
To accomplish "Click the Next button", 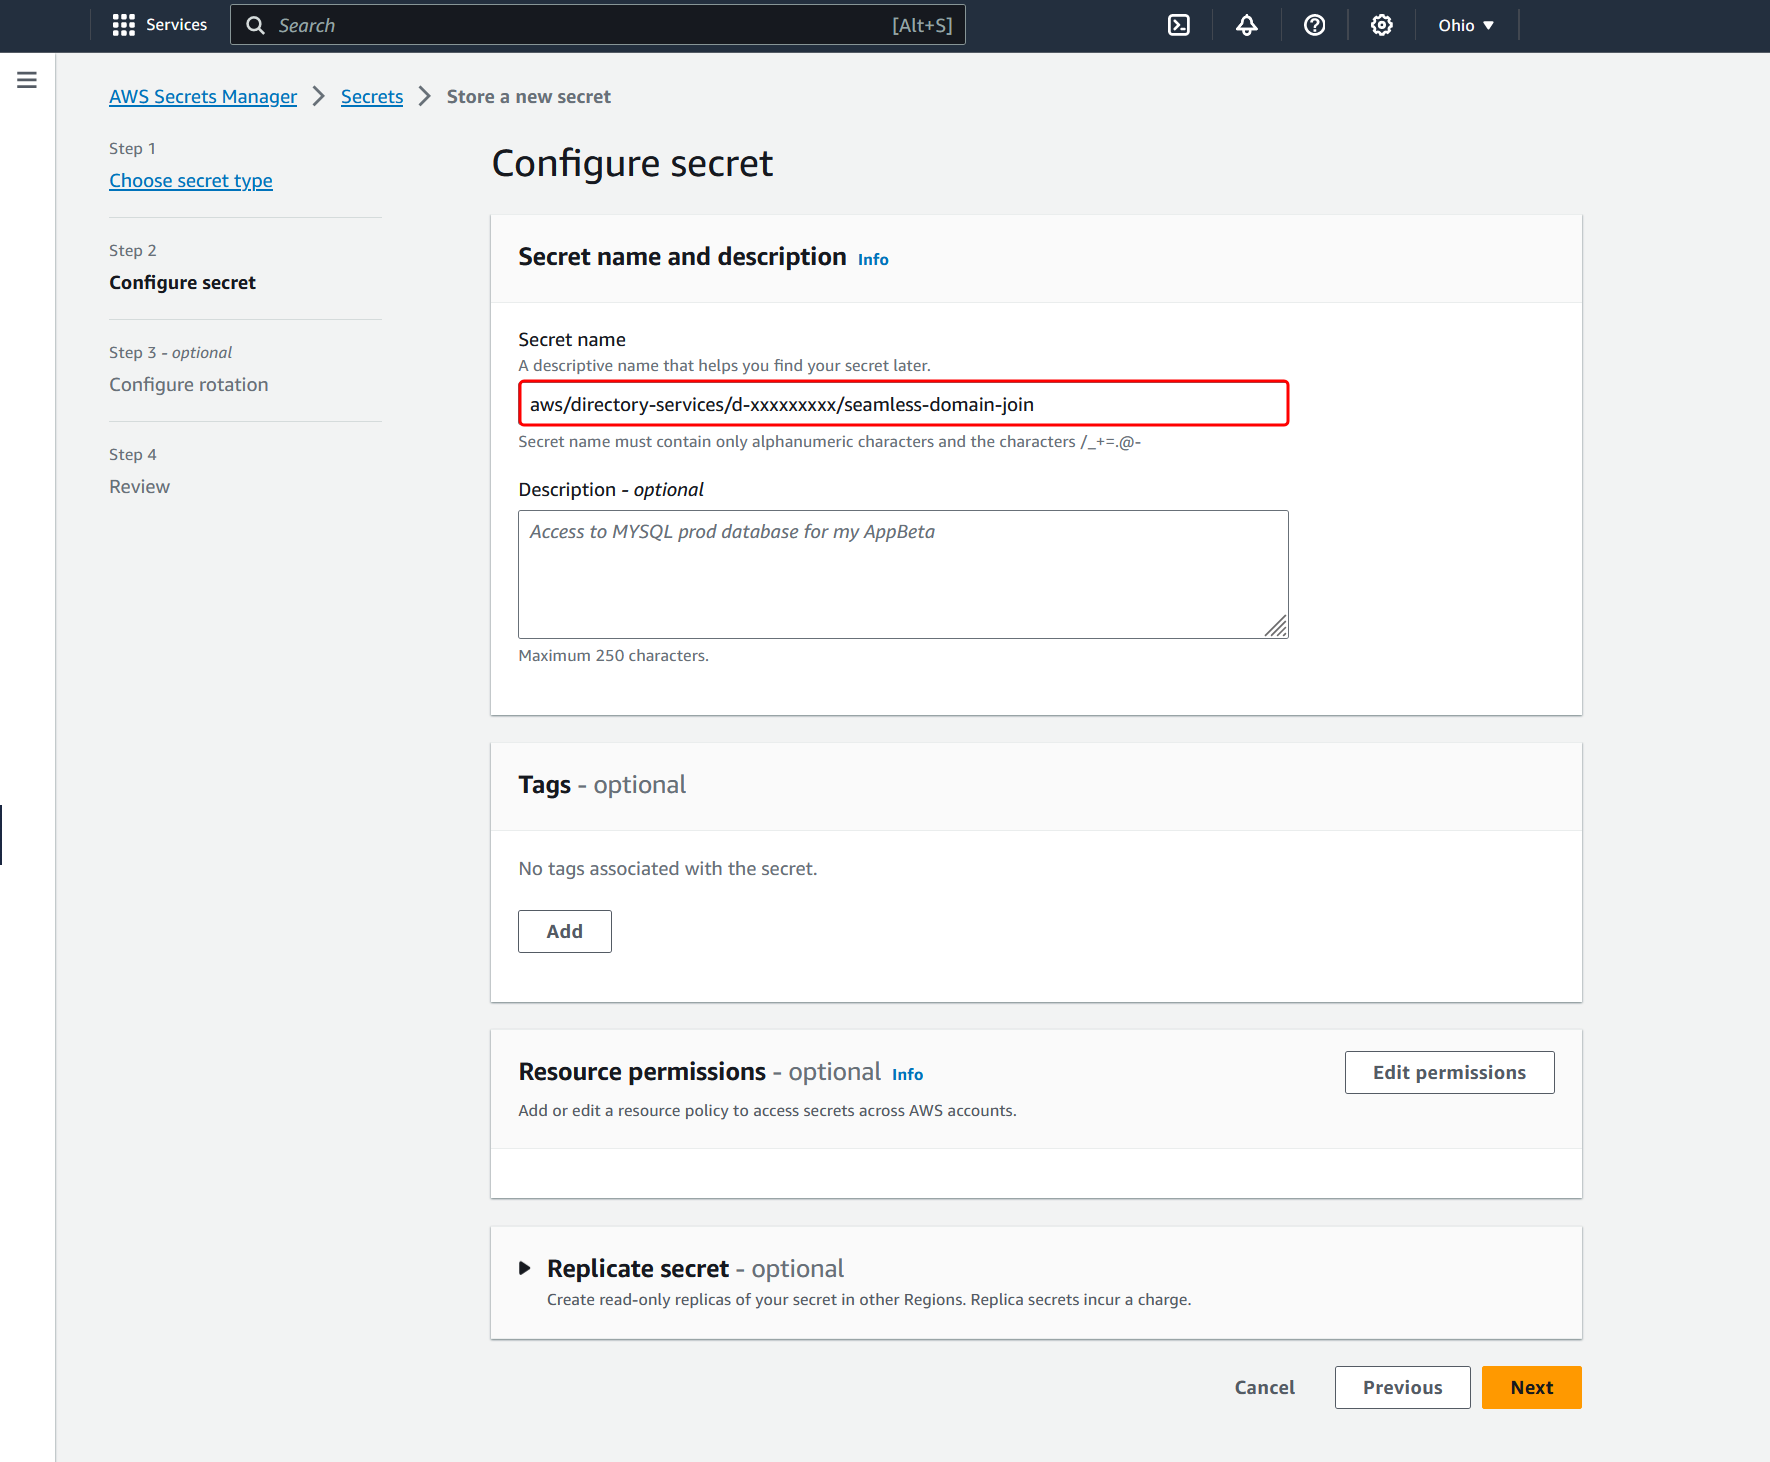I will click(1531, 1387).
